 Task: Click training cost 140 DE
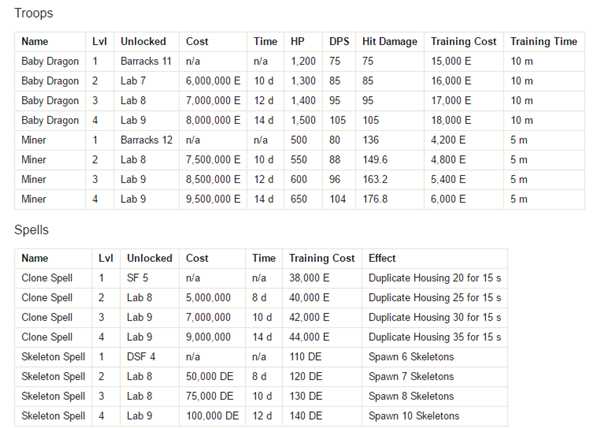pyautogui.click(x=305, y=416)
